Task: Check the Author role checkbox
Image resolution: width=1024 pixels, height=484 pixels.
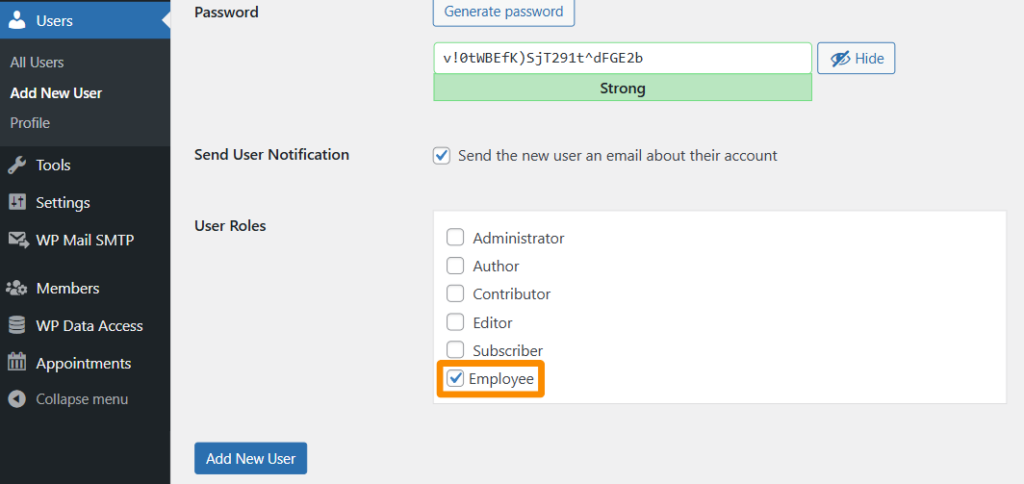Action: click(x=455, y=266)
